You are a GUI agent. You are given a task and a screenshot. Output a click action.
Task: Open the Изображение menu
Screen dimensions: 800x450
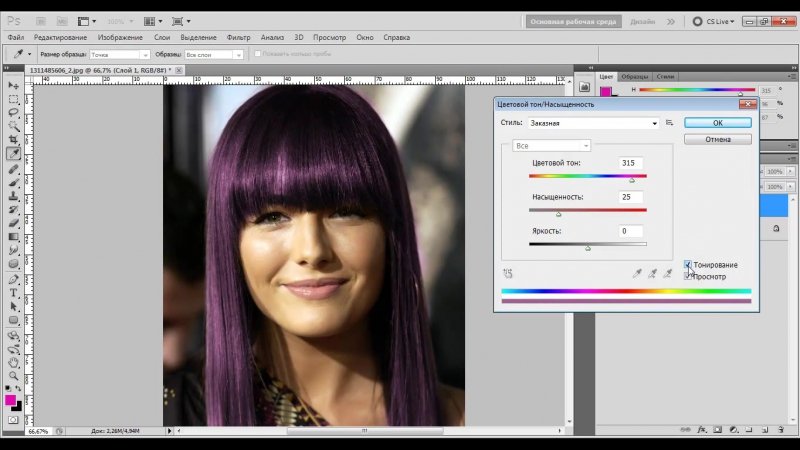[120, 37]
